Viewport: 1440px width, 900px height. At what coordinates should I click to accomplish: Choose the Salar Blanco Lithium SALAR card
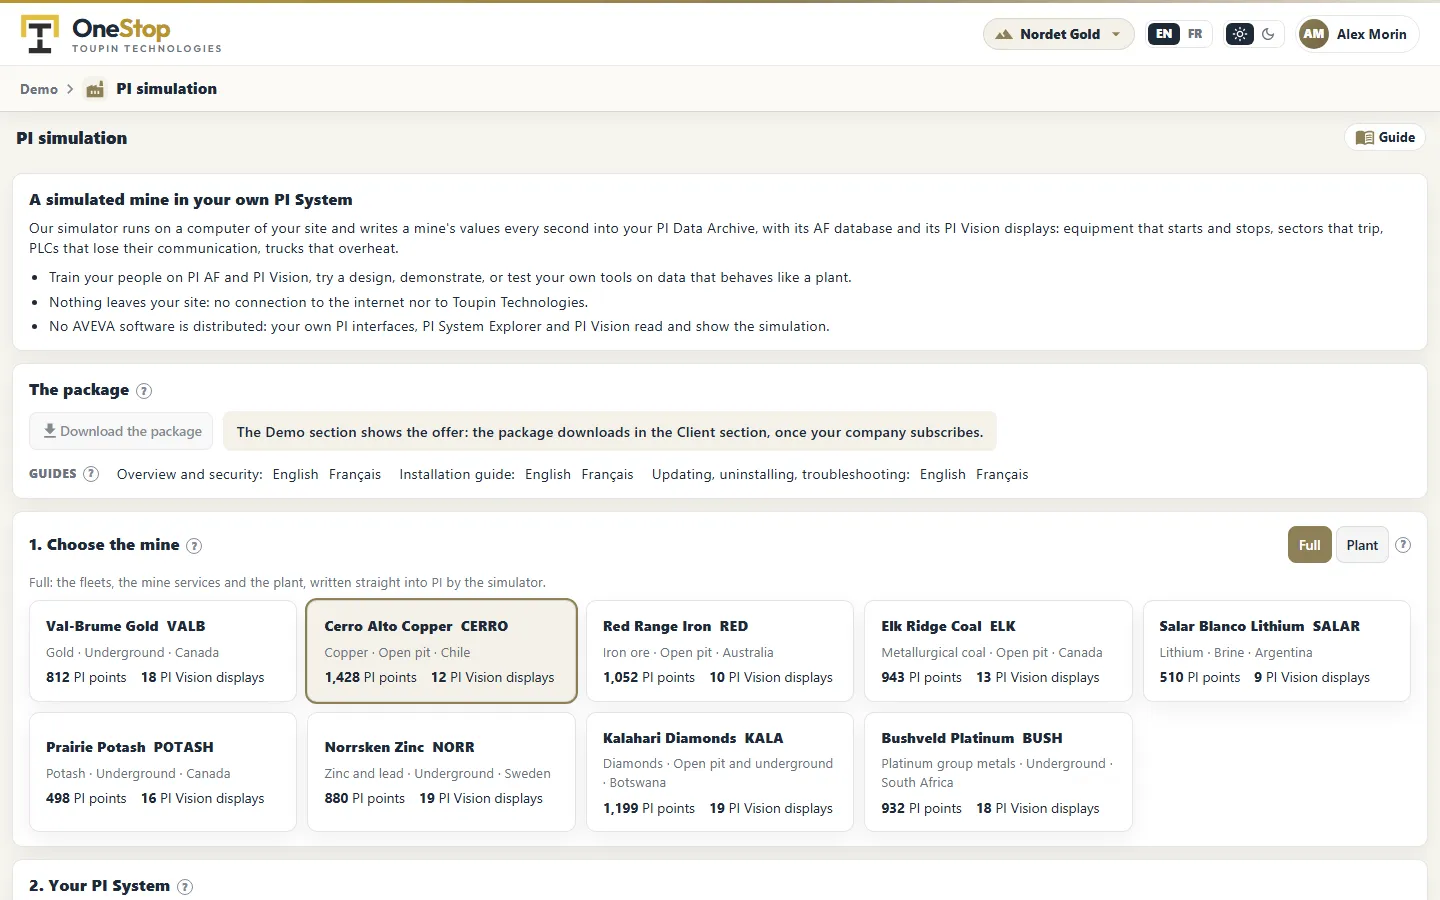click(1276, 651)
